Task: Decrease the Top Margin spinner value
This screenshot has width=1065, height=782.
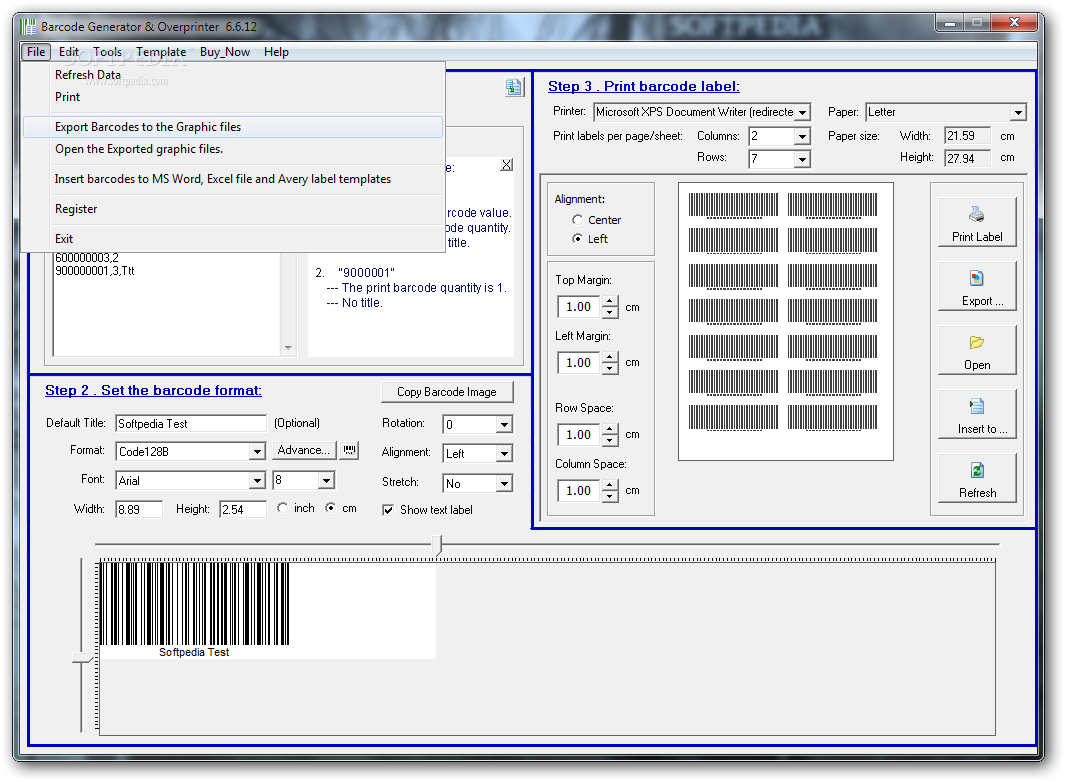Action: 610,312
